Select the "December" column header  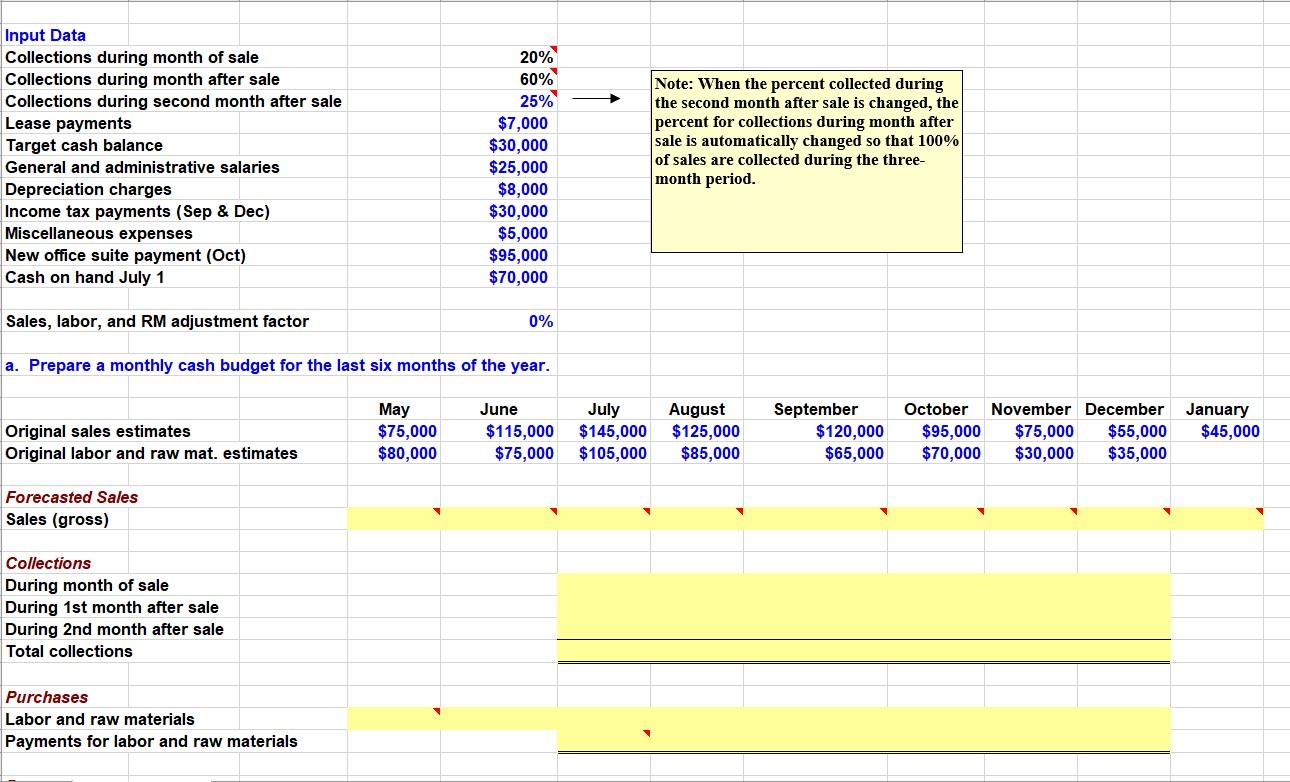click(1125, 409)
